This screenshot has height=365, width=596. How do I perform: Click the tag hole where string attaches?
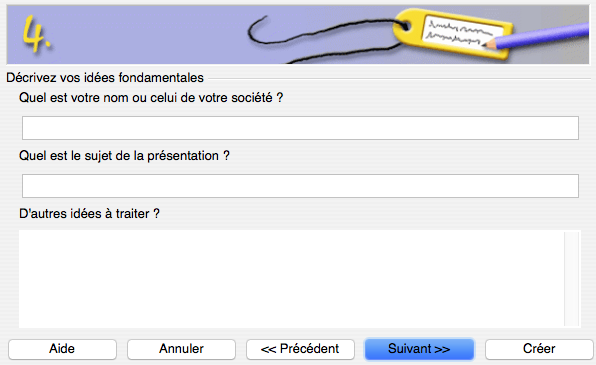(x=405, y=26)
